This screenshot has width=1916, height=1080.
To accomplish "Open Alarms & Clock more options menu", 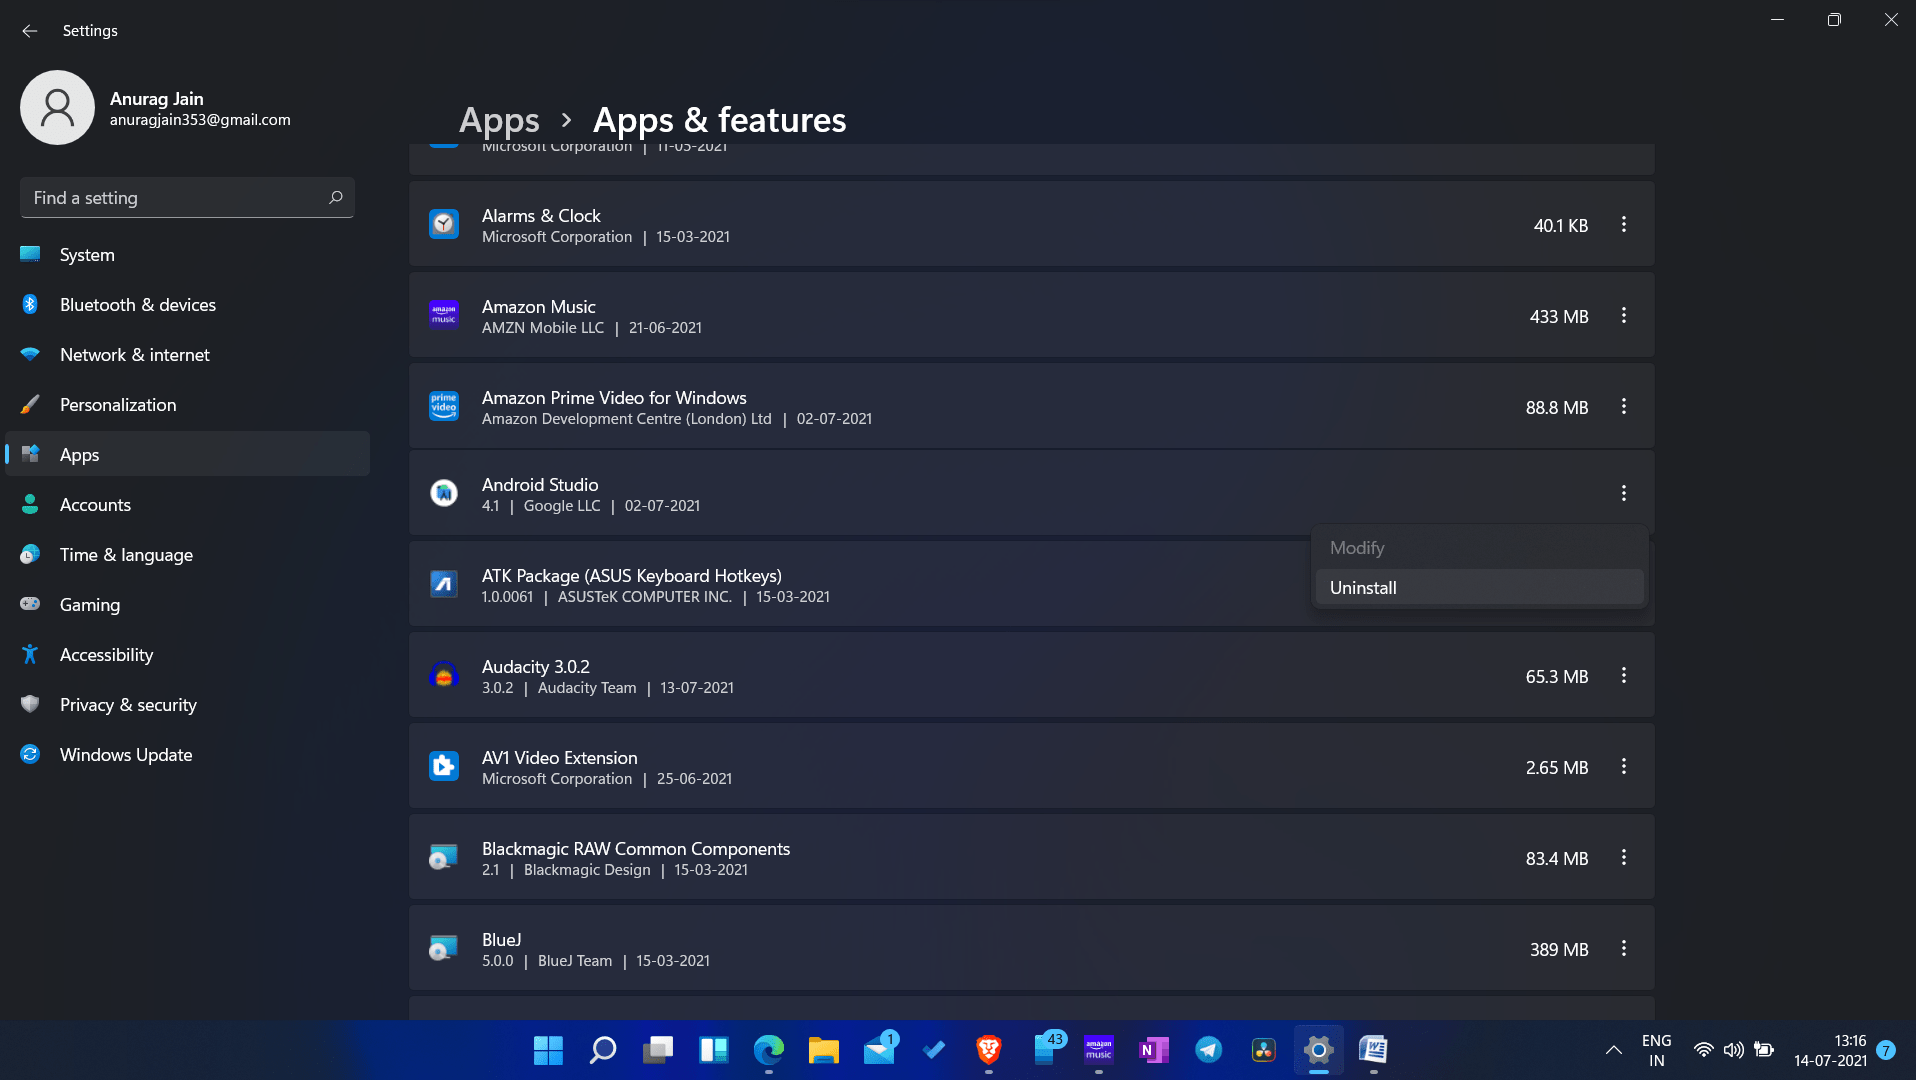I will 1623,225.
